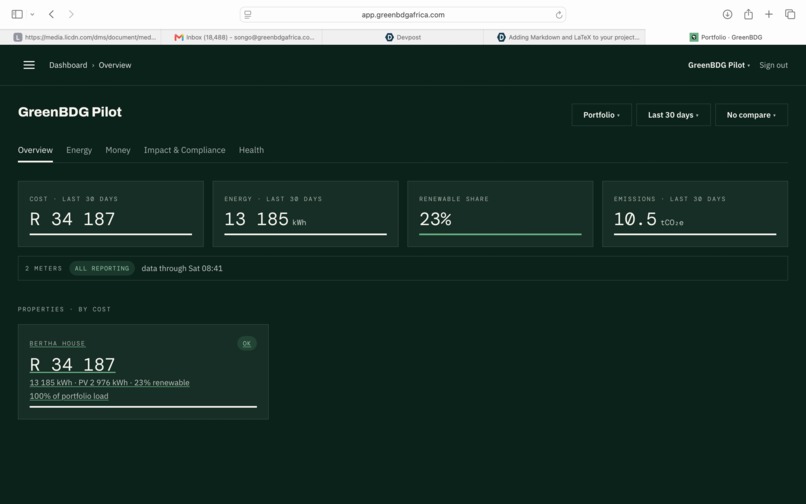This screenshot has width=806, height=504.
Task: Switch to the Energy tab
Action: (x=79, y=150)
